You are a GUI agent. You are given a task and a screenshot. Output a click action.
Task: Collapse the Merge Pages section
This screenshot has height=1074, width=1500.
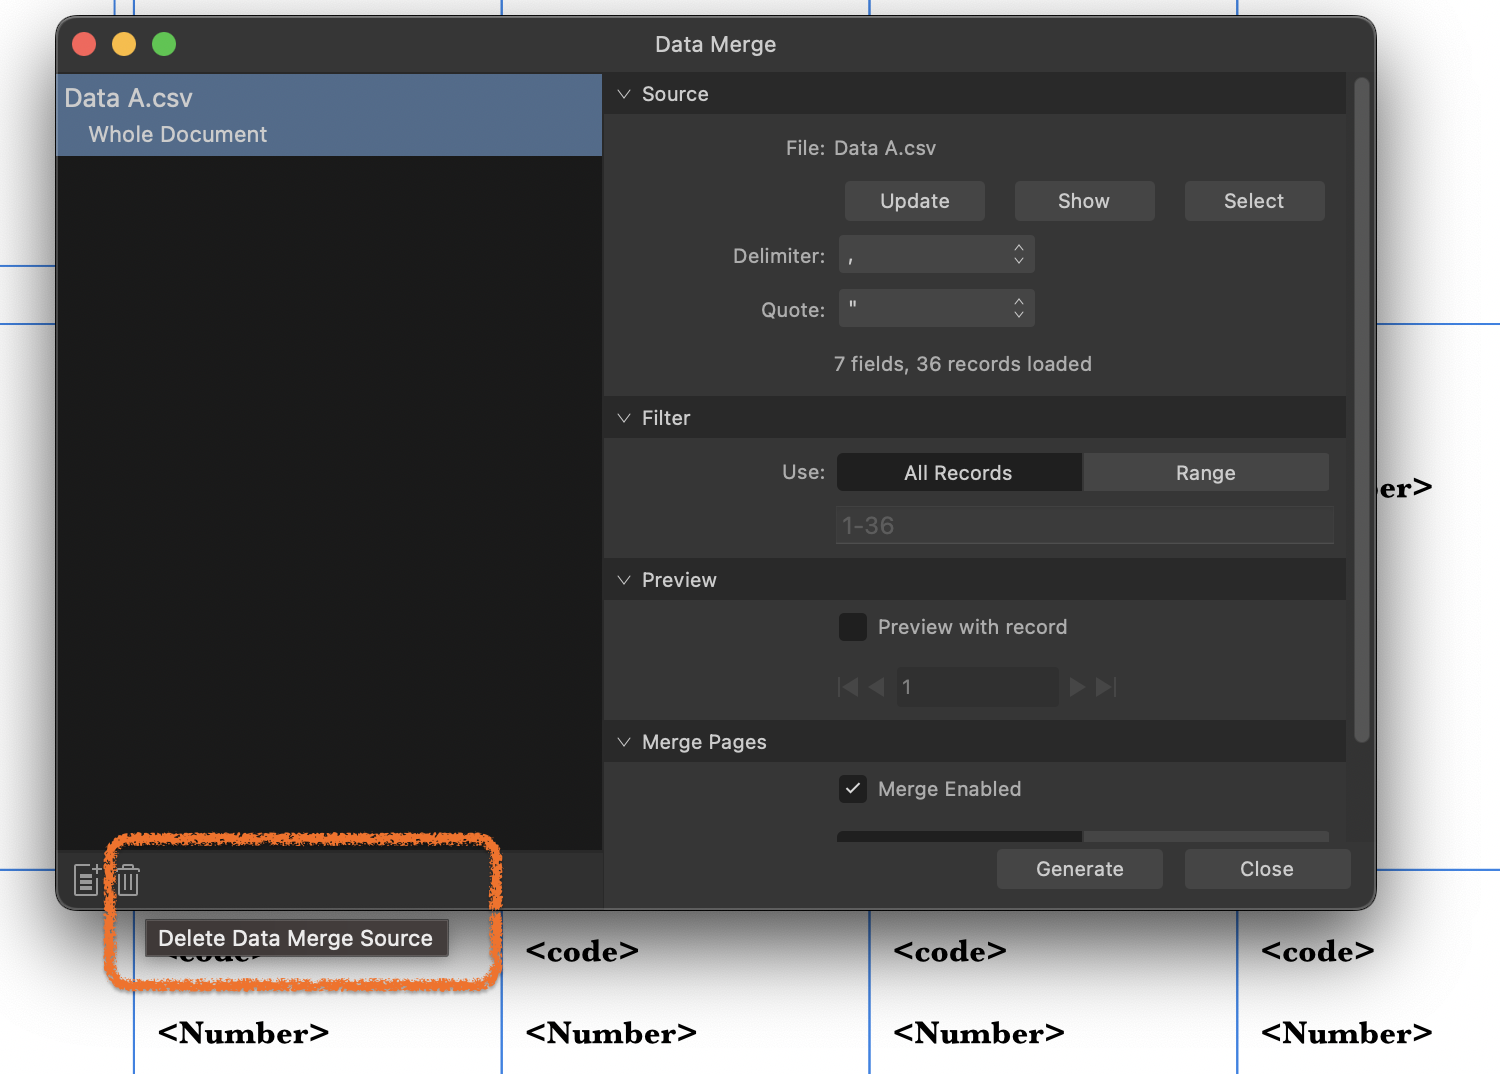tap(624, 742)
